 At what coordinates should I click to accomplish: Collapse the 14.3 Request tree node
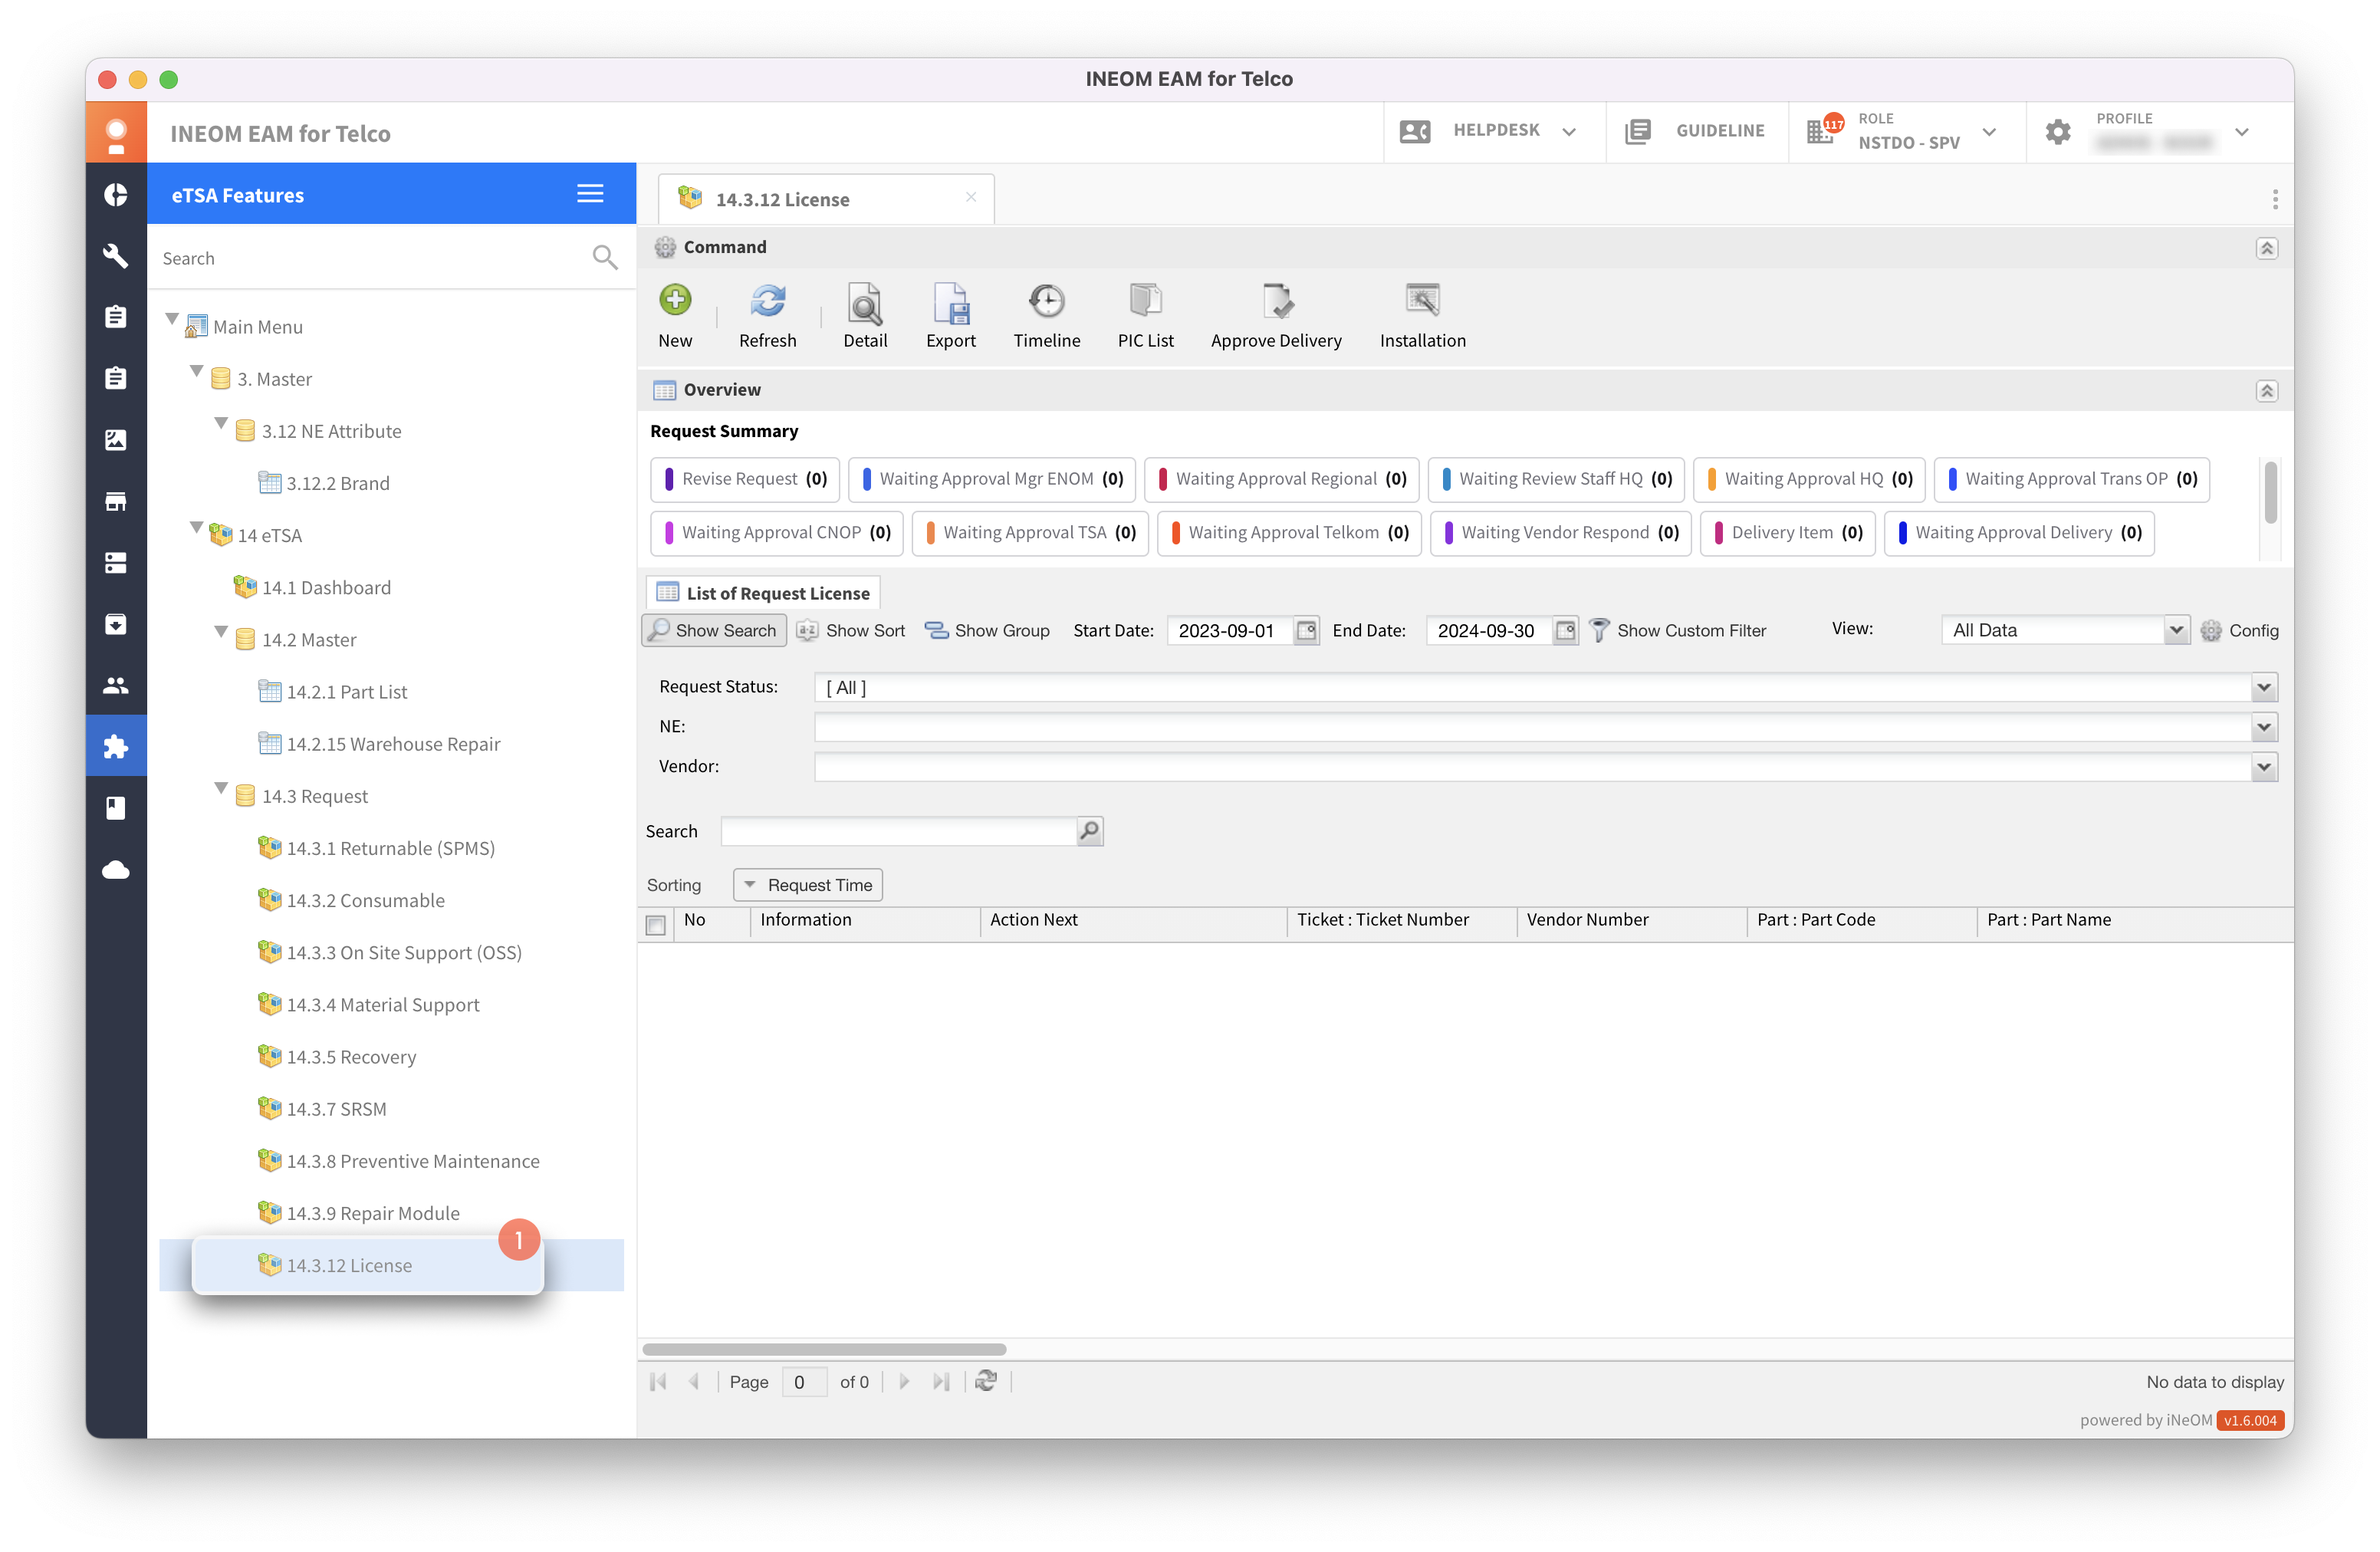tap(221, 790)
